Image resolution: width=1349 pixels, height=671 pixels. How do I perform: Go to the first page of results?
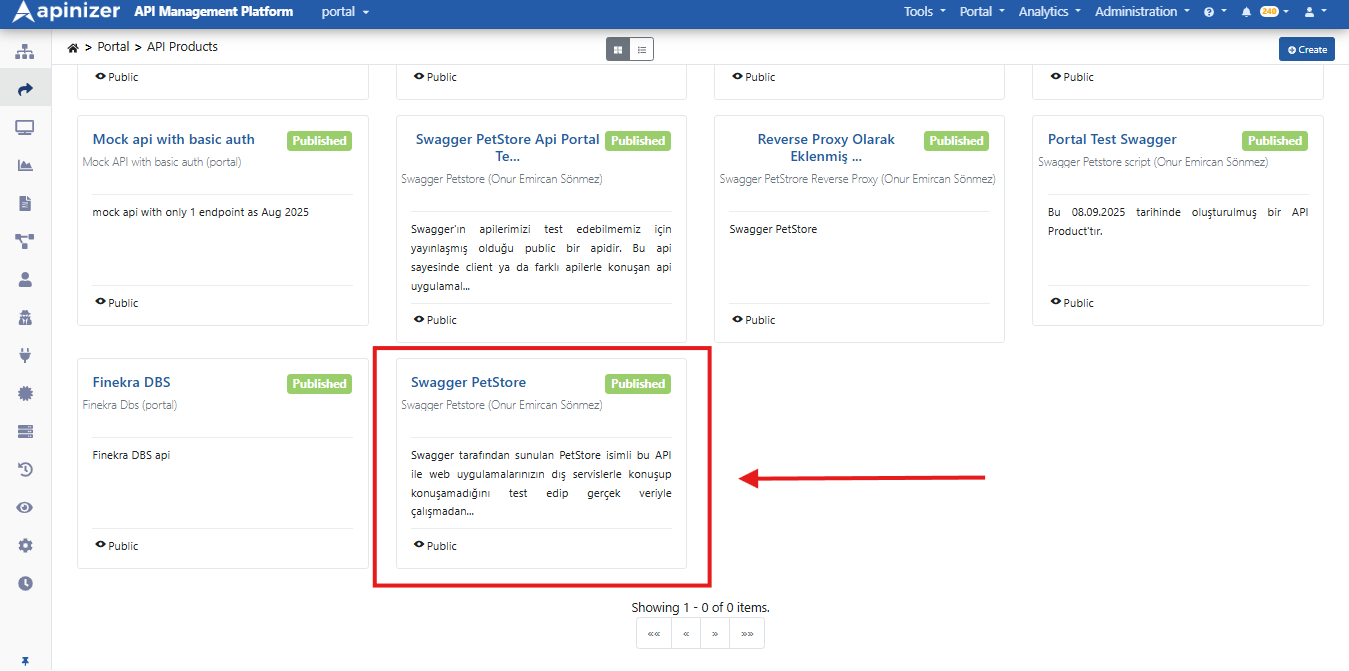pyautogui.click(x=654, y=633)
